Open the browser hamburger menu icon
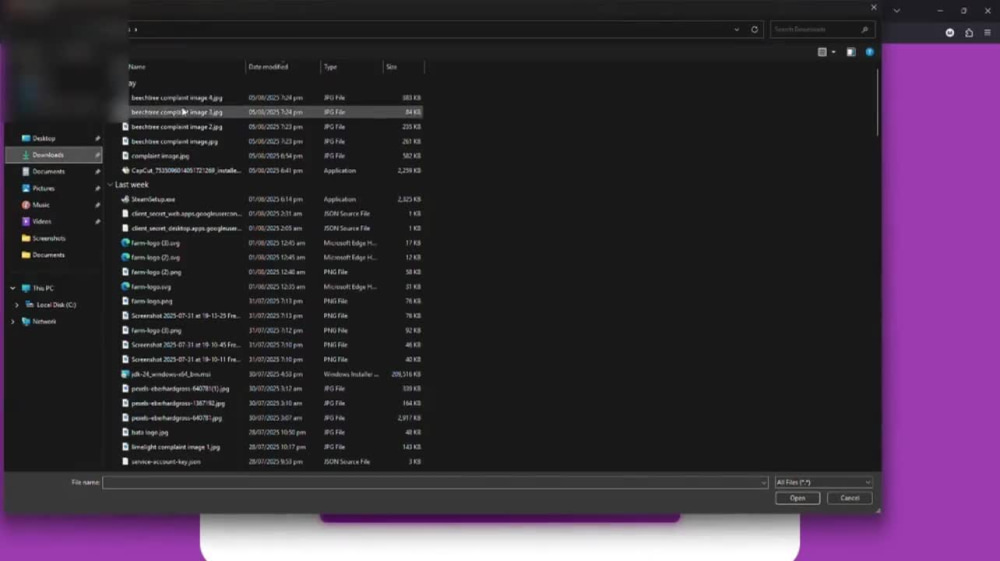Viewport: 1000px width, 561px height. [x=987, y=33]
